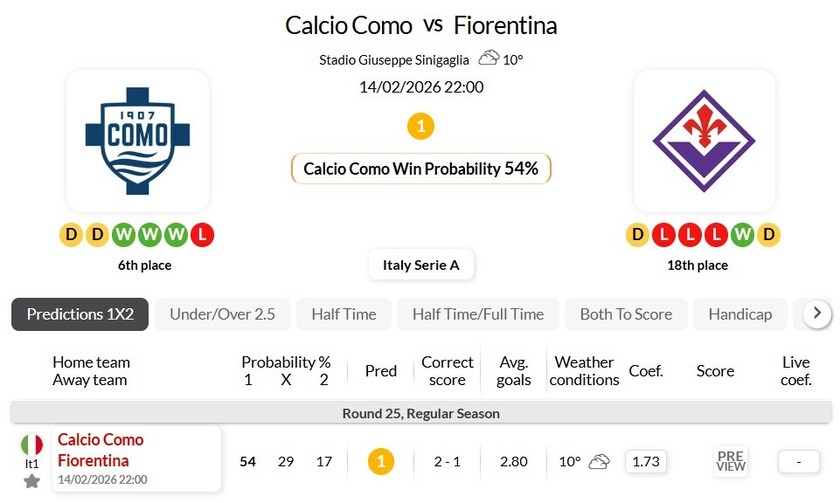This screenshot has width=840, height=503.
Task: Click the Fiorentina club crest
Action: [703, 140]
